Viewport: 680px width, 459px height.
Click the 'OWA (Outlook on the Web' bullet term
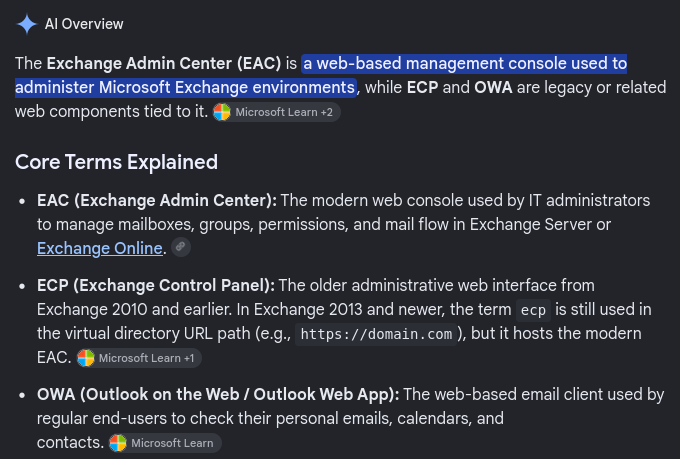[138, 394]
